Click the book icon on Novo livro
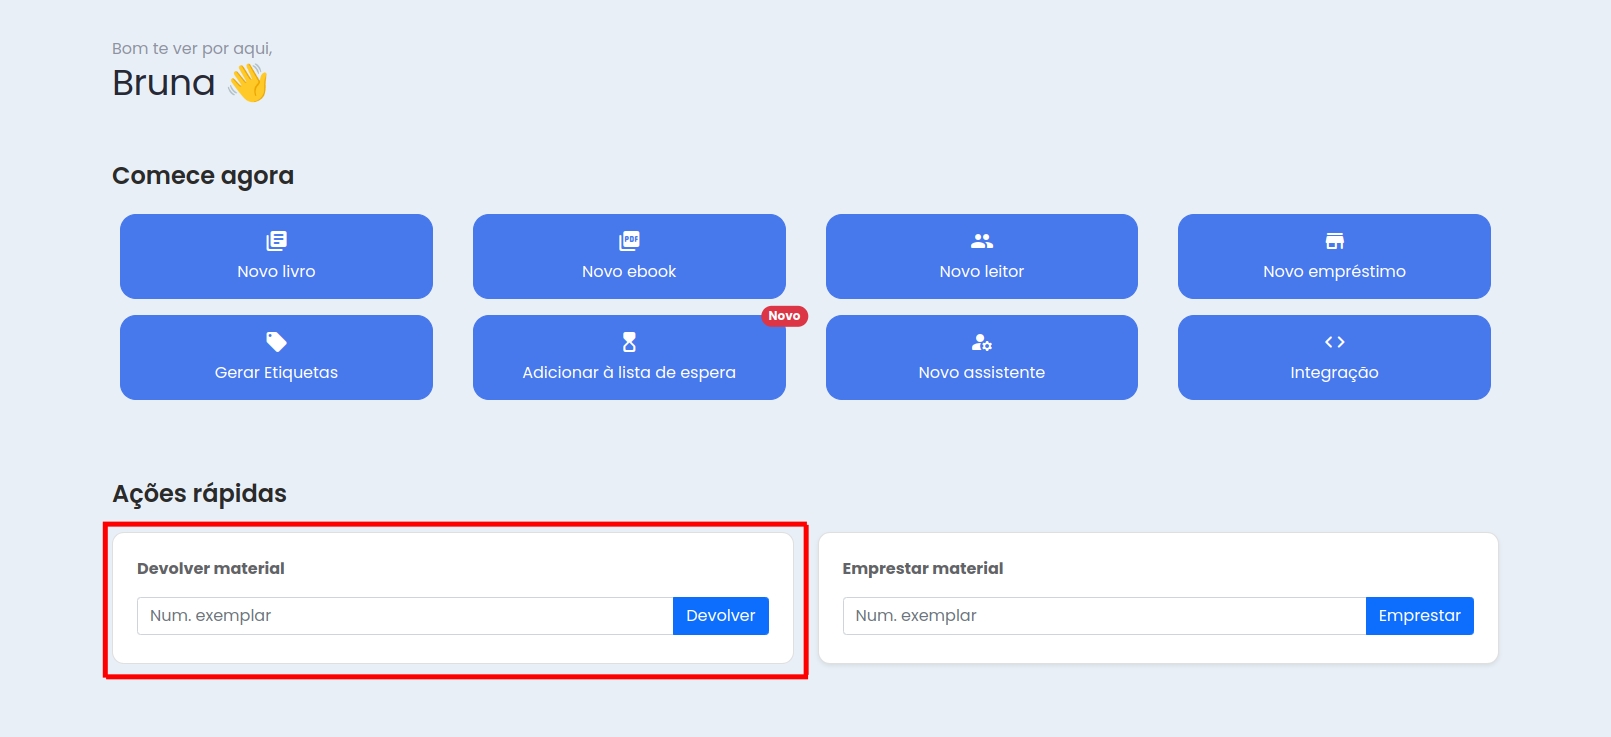Image resolution: width=1611 pixels, height=737 pixels. (x=276, y=241)
